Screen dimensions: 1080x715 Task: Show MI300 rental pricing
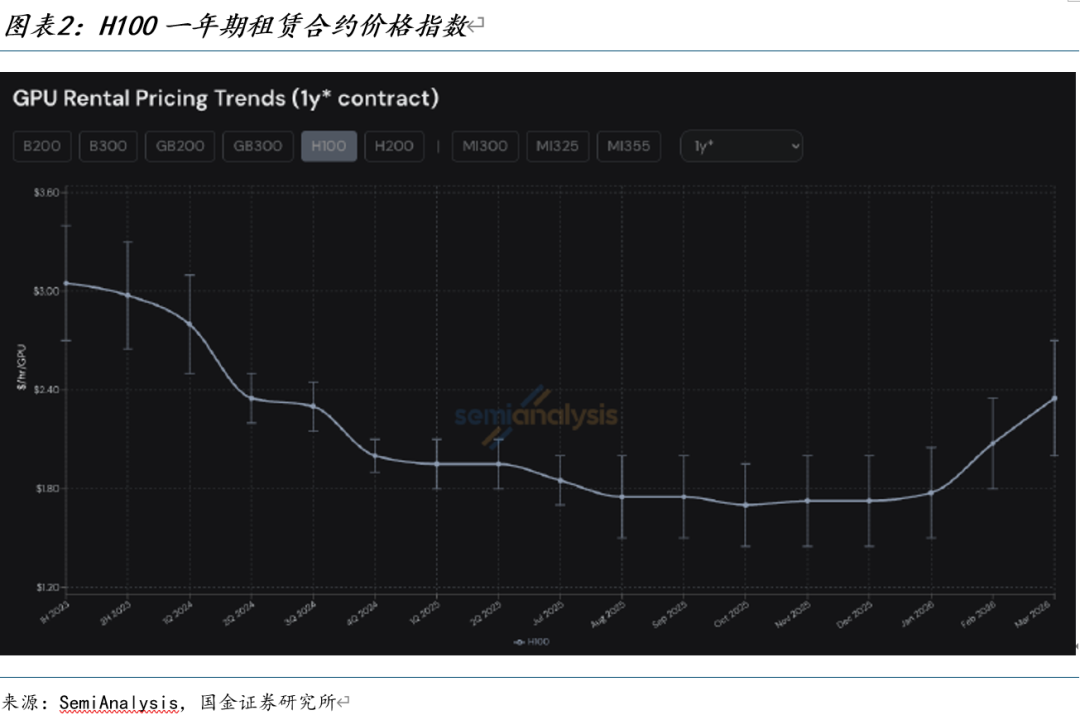point(485,146)
